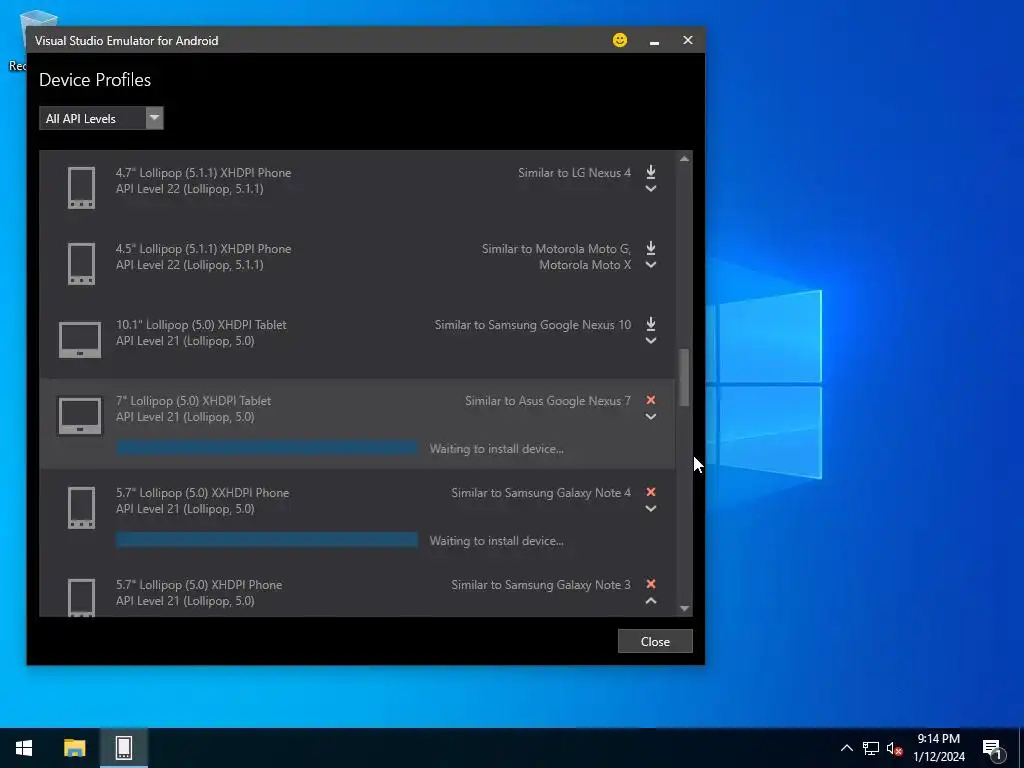This screenshot has height=768, width=1024.
Task: Download the Samsung Google Nexus 10 profile
Action: [650, 324]
